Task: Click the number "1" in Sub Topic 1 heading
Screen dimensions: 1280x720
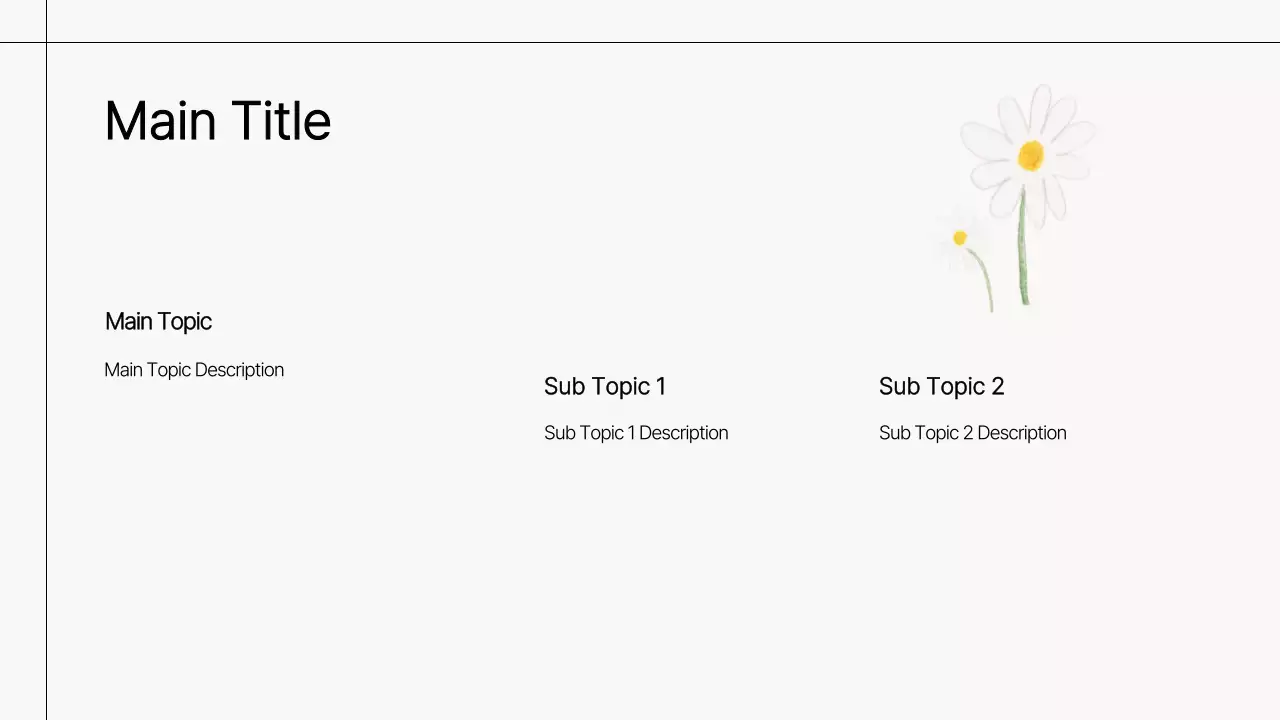Action: tap(660, 386)
